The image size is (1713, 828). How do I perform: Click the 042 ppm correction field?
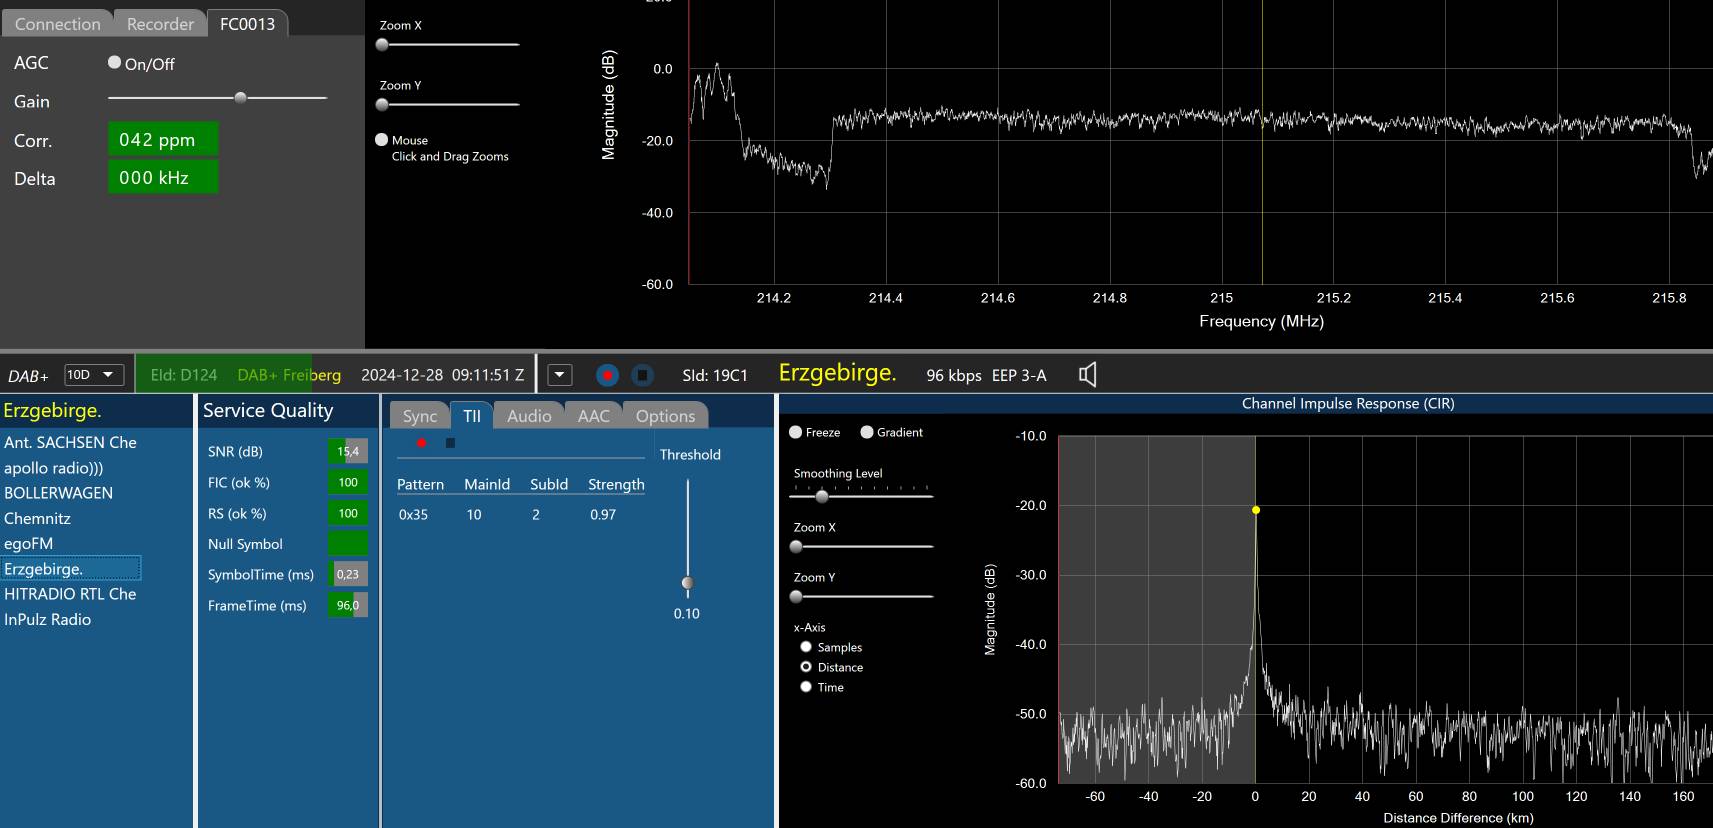point(162,140)
